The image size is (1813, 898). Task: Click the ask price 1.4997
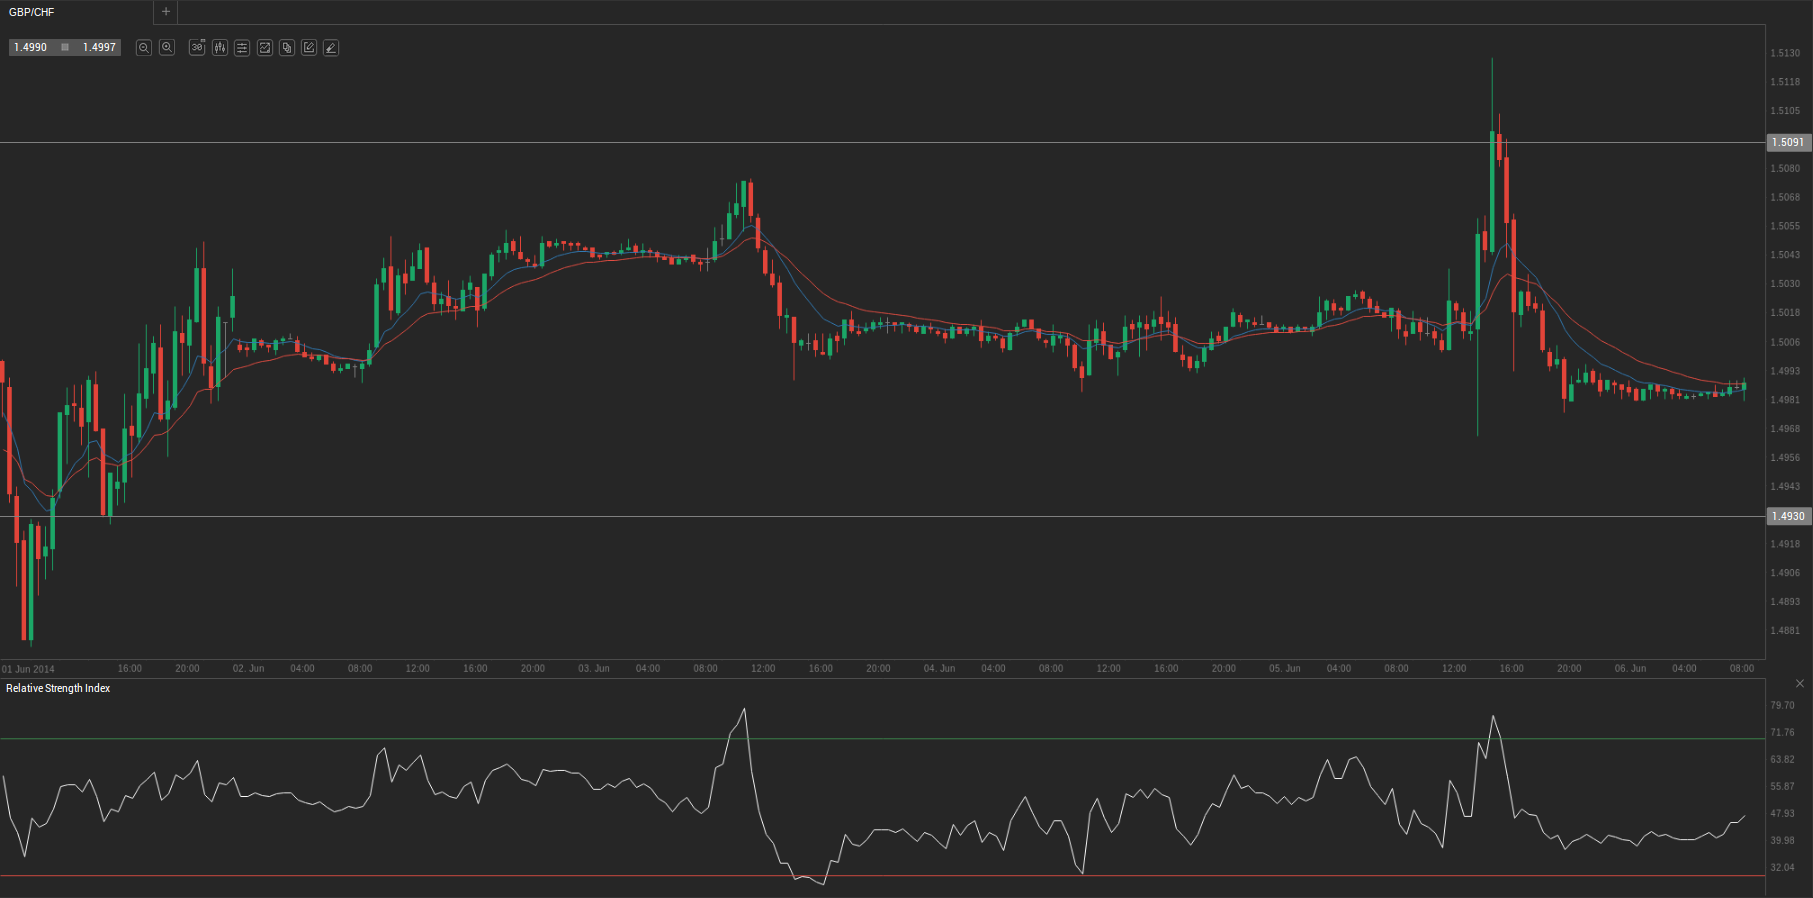[99, 47]
